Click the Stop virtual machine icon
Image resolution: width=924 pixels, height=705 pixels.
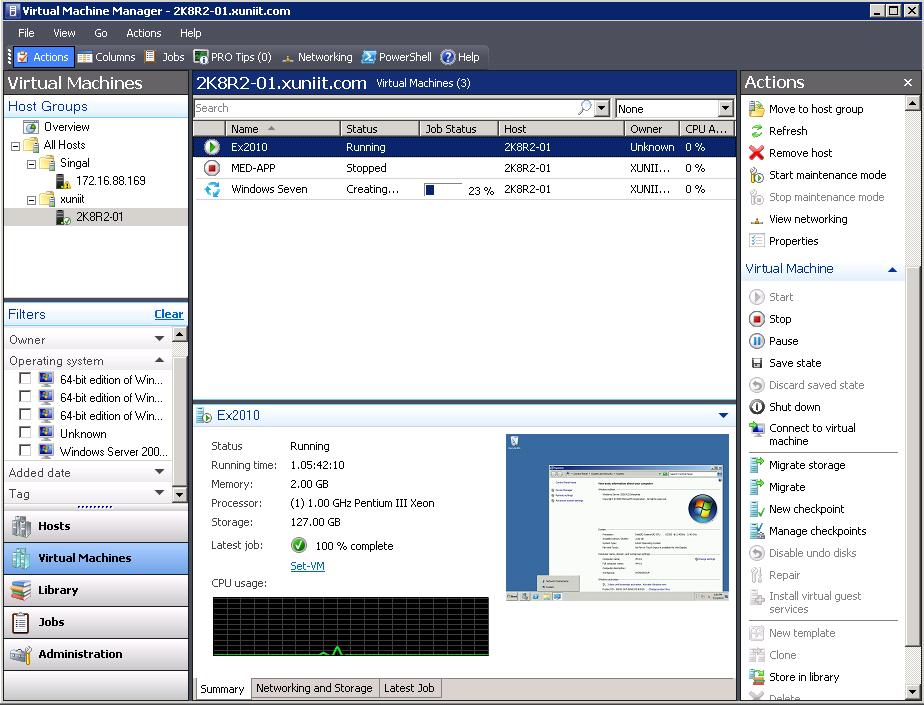click(757, 319)
